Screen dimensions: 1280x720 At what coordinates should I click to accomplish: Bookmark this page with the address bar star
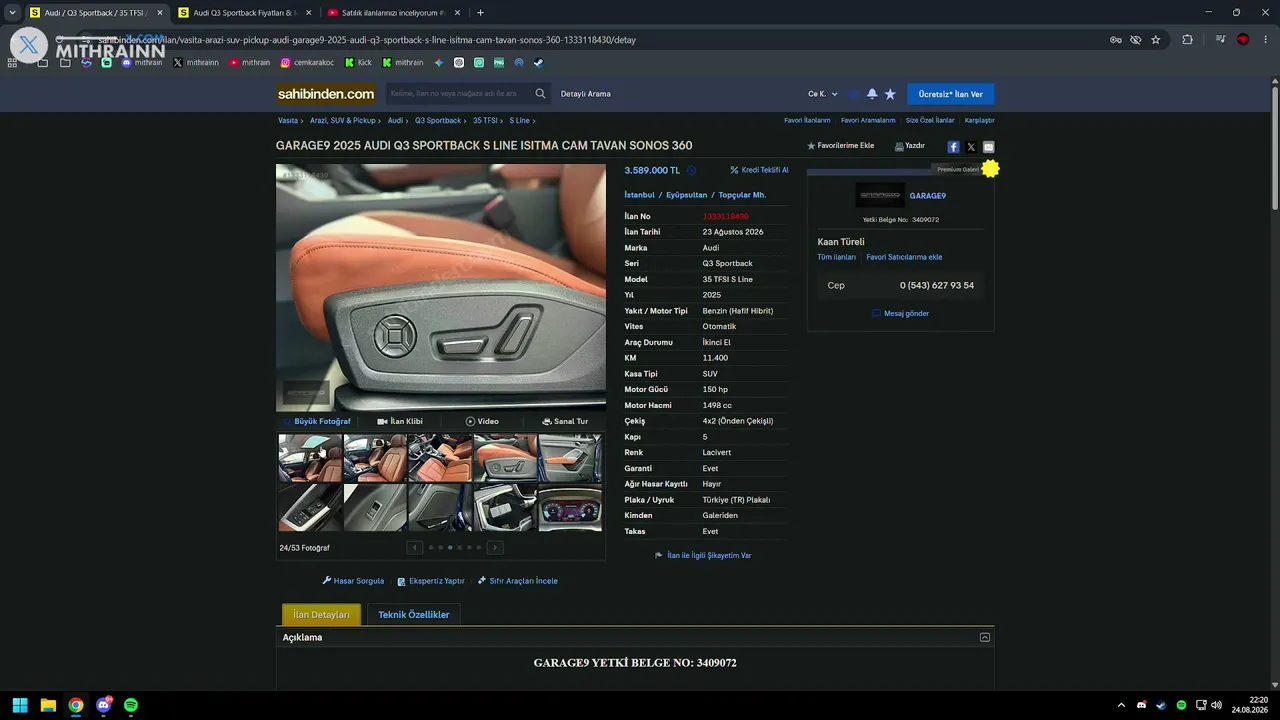[x=1156, y=40]
